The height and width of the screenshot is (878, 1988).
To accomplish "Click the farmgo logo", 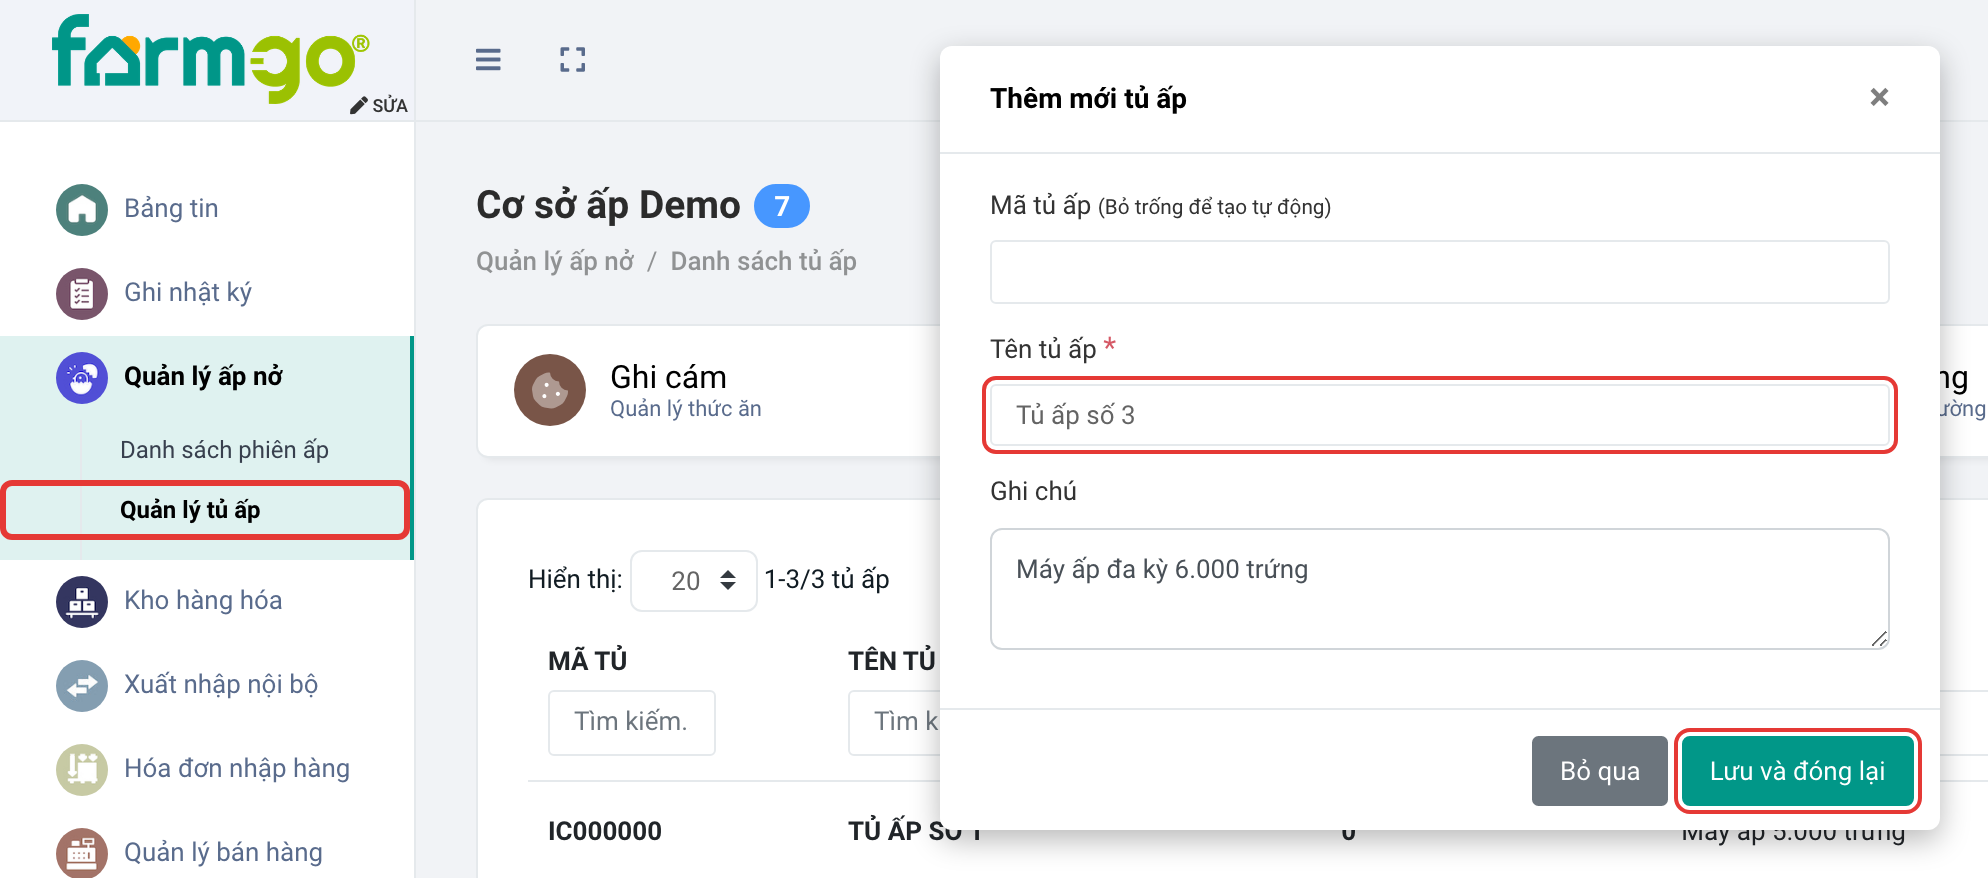I will click(211, 57).
